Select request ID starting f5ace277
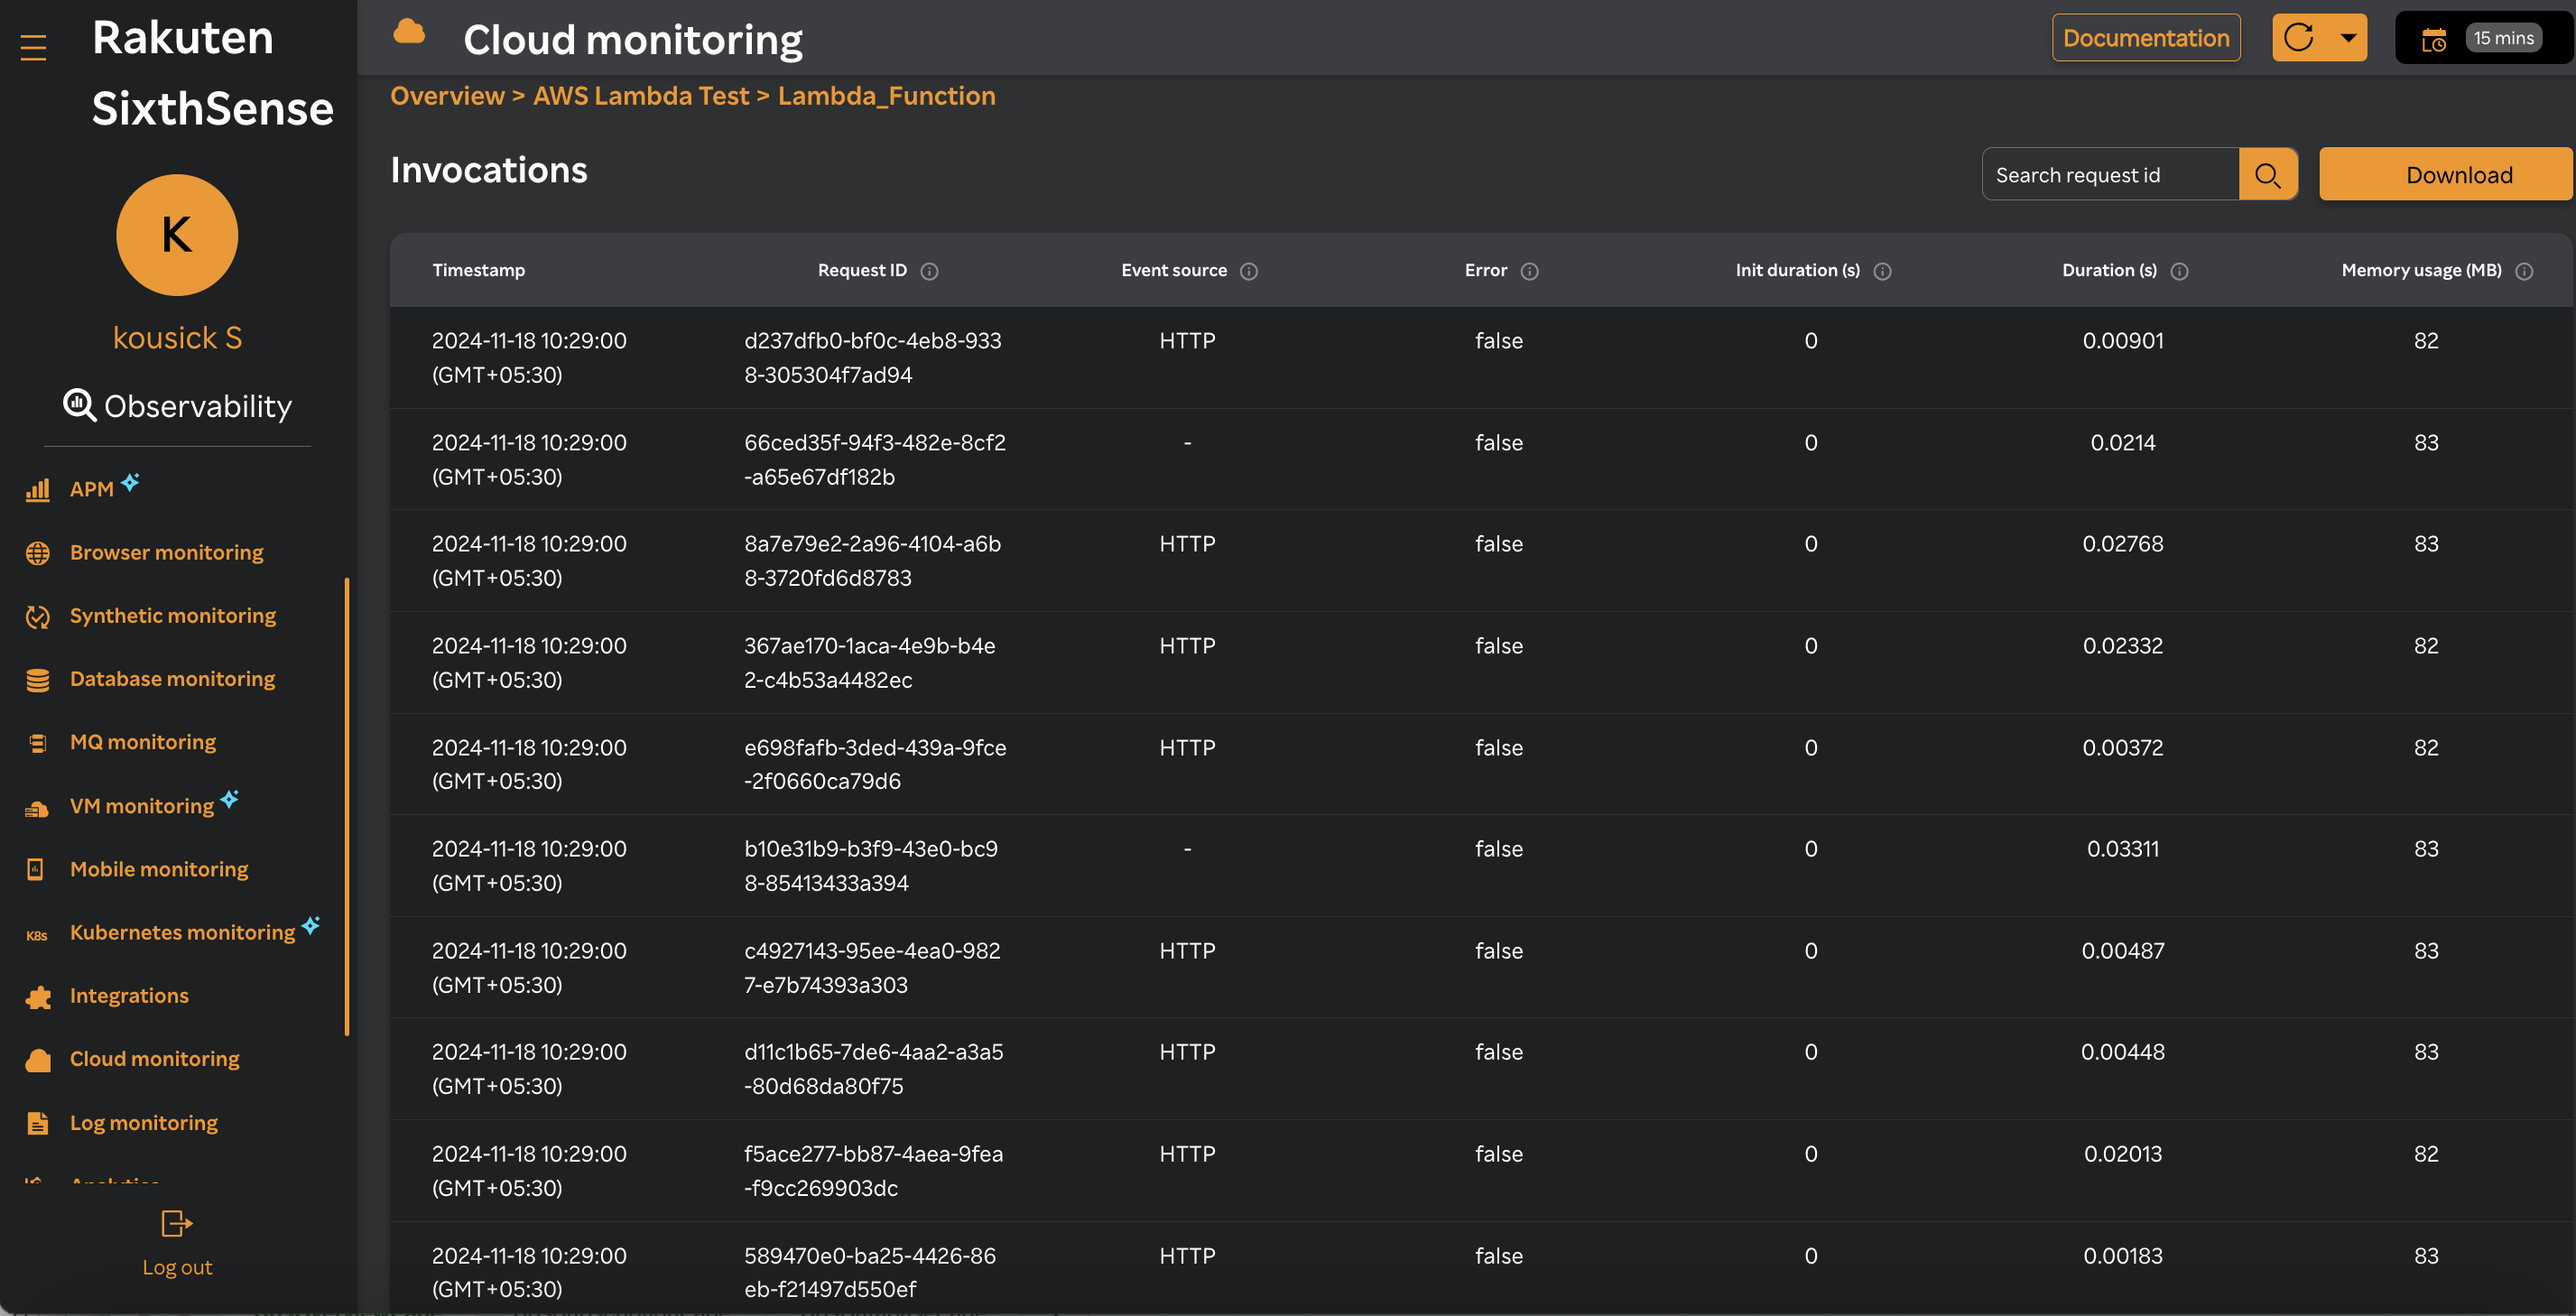This screenshot has width=2576, height=1316. click(x=873, y=1171)
